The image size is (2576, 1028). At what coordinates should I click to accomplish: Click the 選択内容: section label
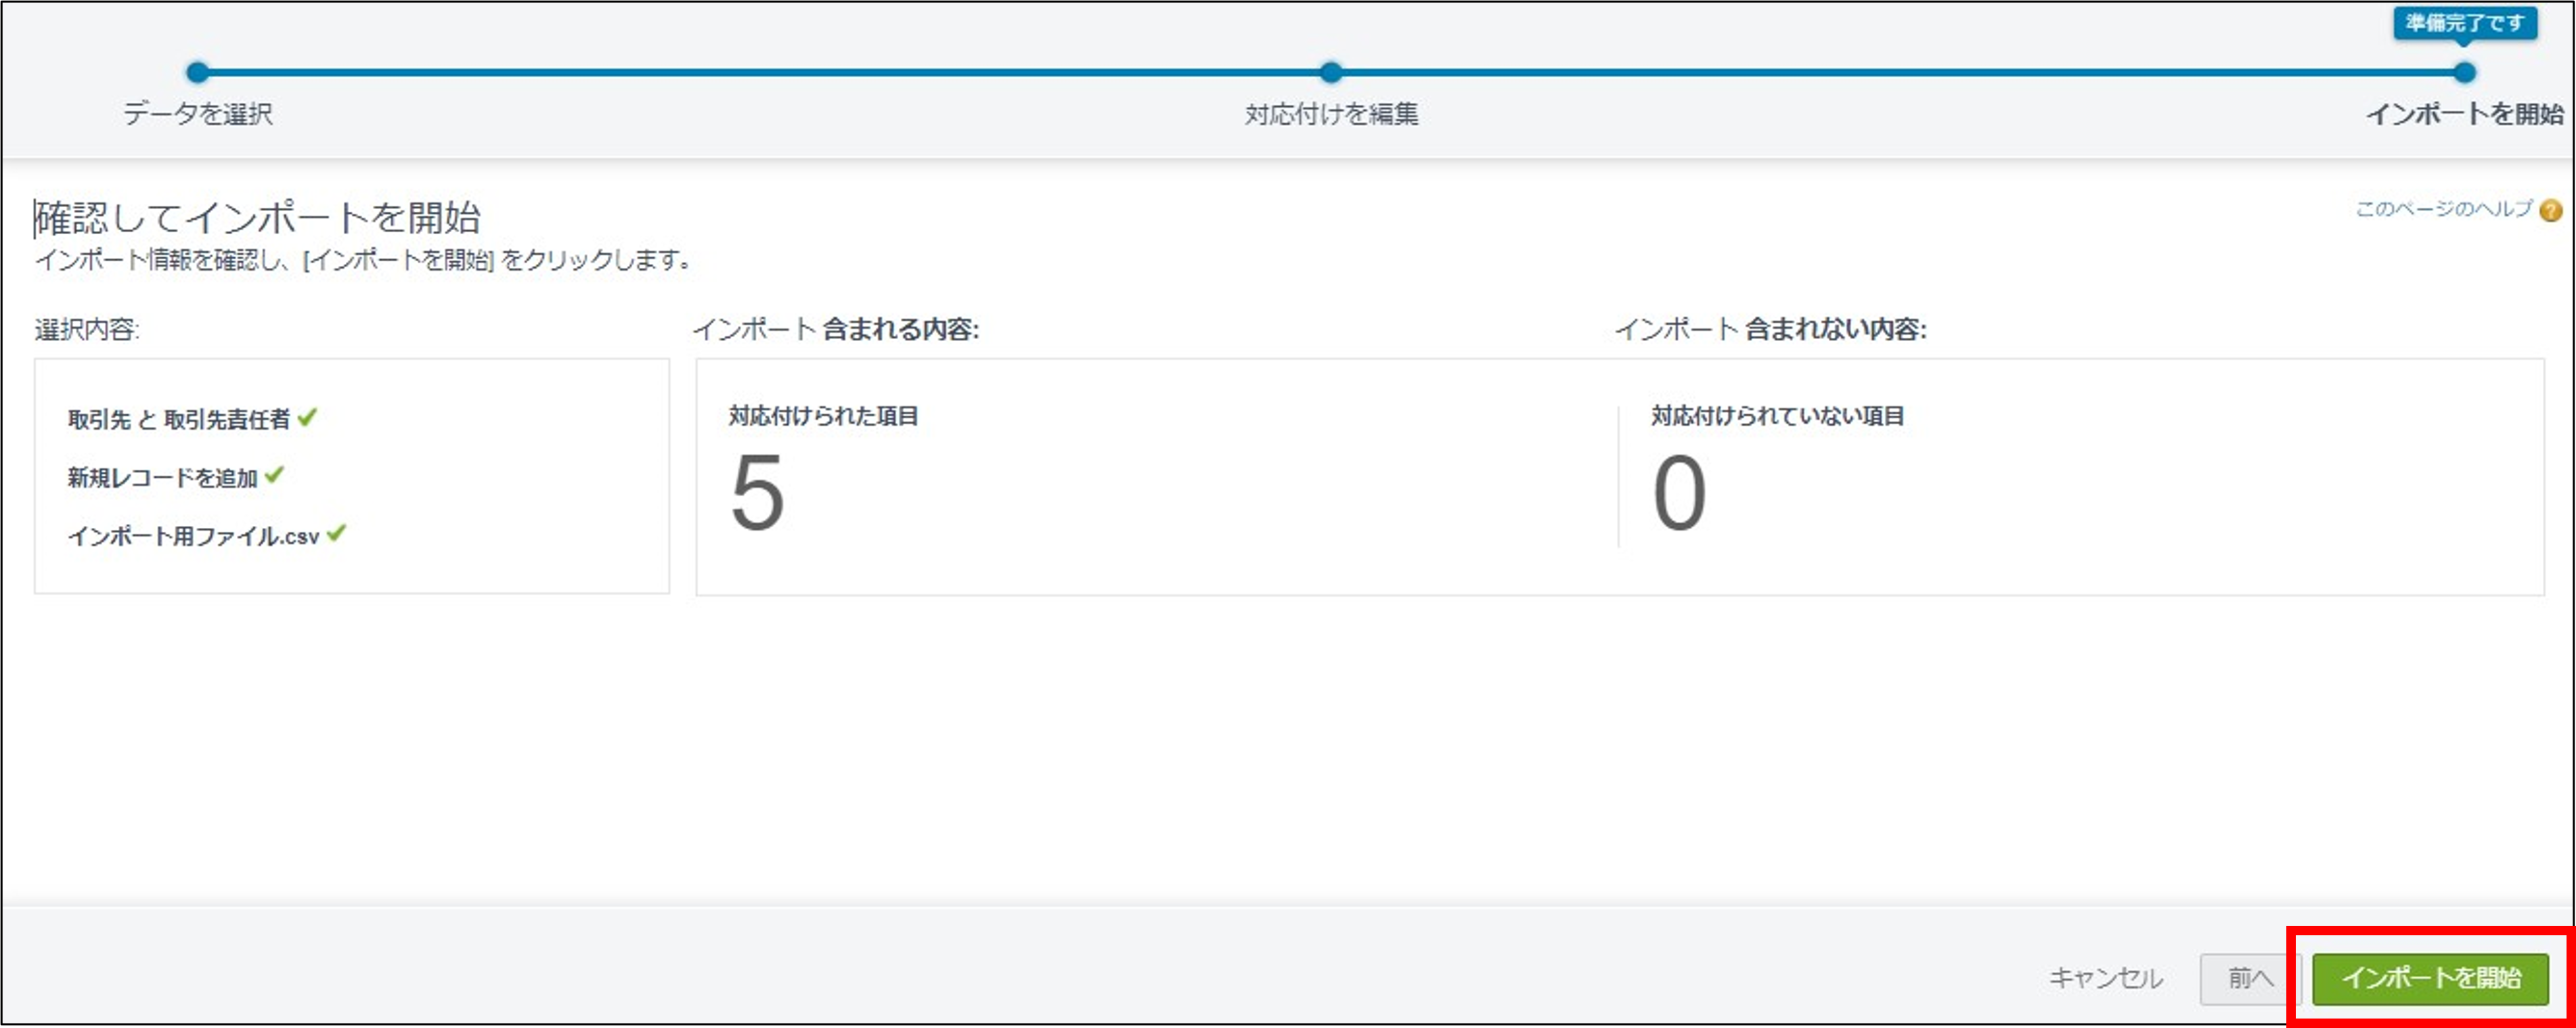[x=87, y=329]
